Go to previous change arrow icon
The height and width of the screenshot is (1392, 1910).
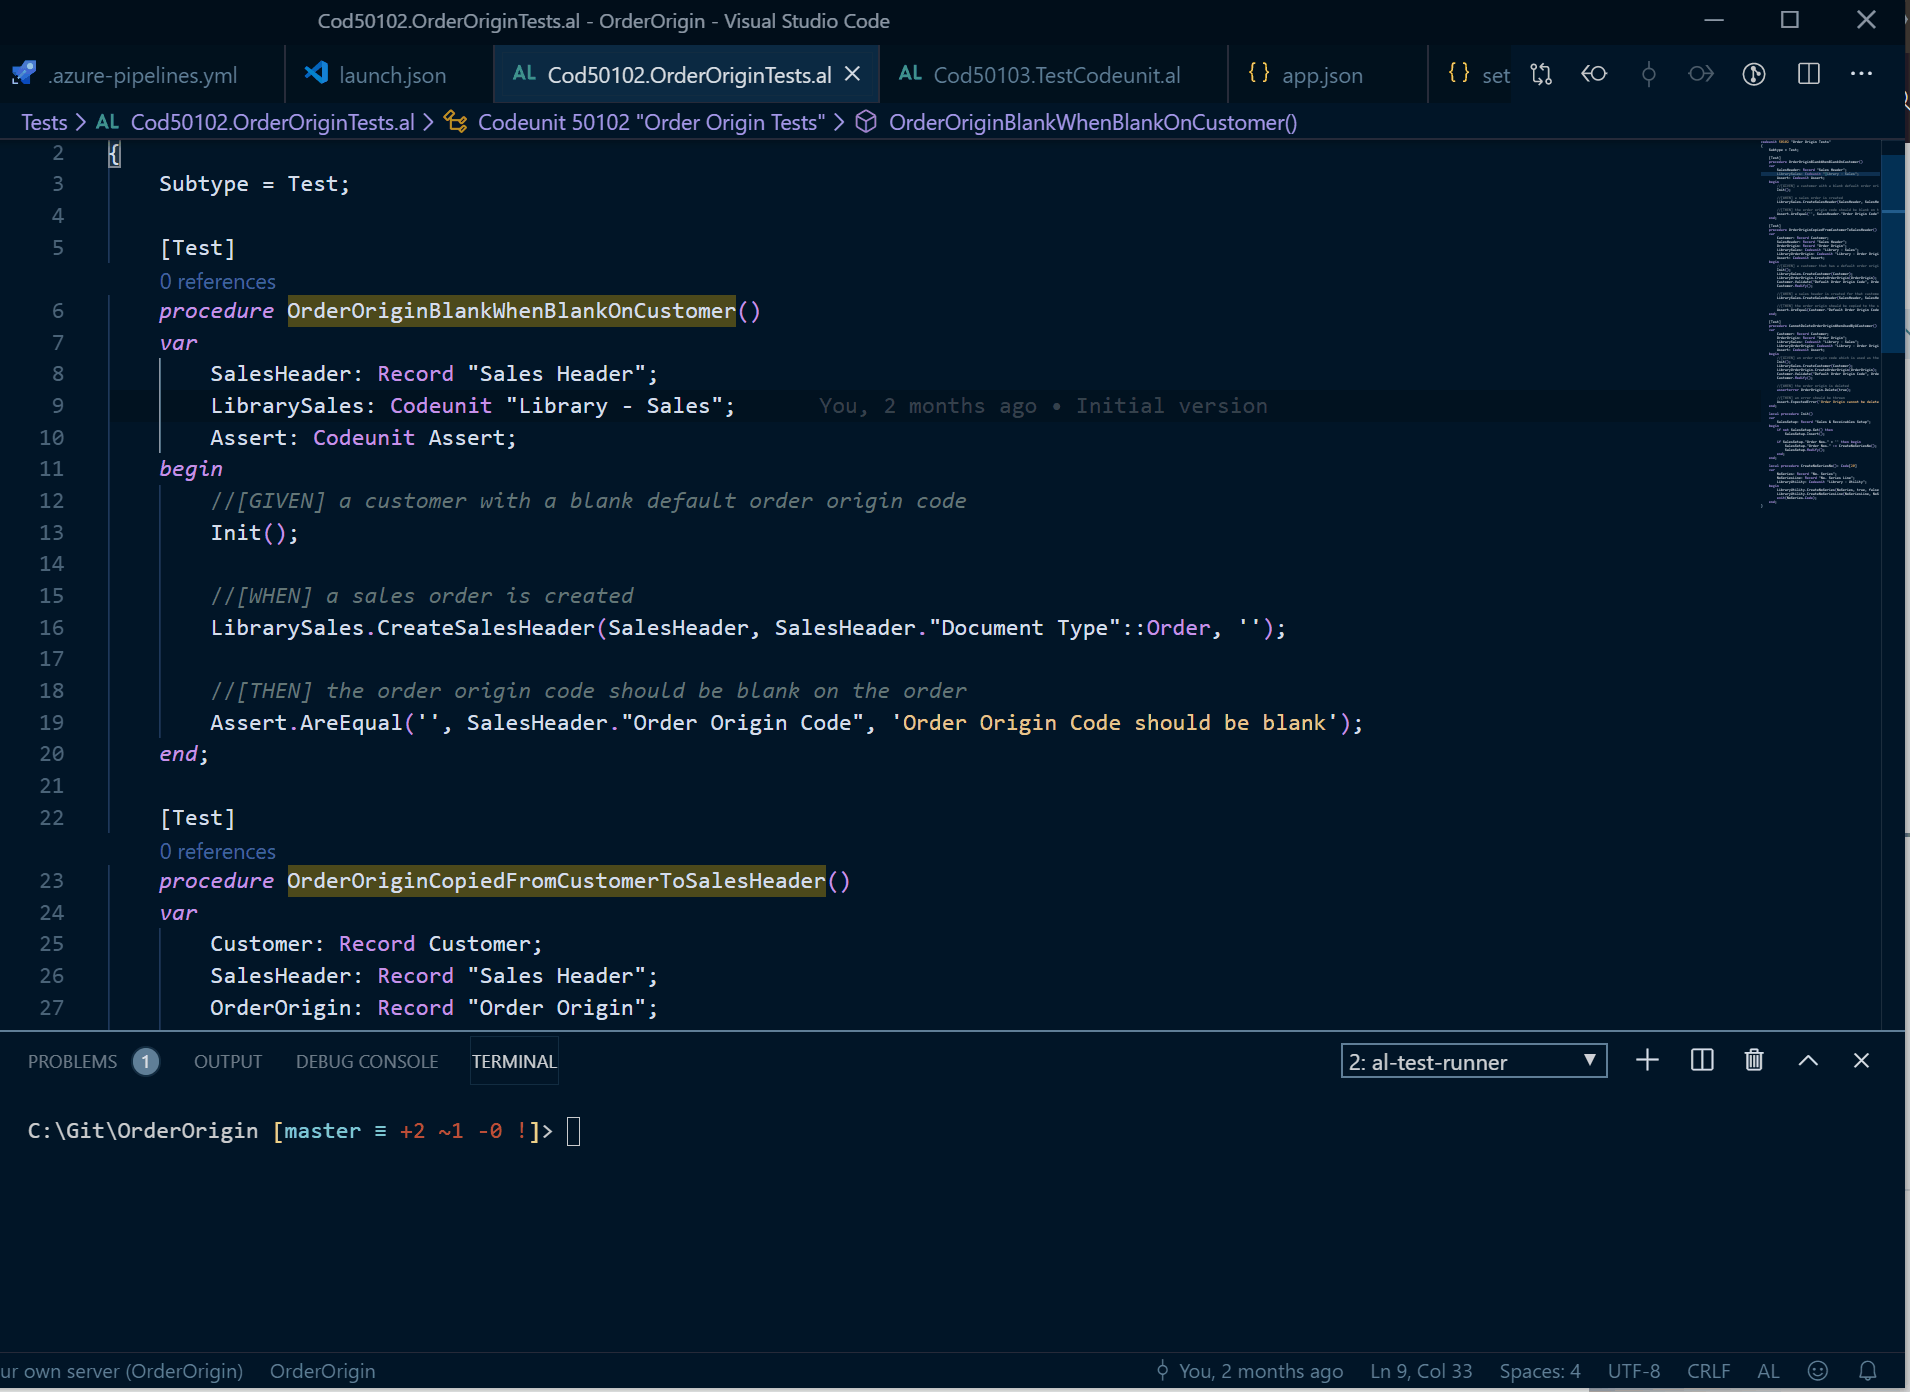tap(1594, 74)
